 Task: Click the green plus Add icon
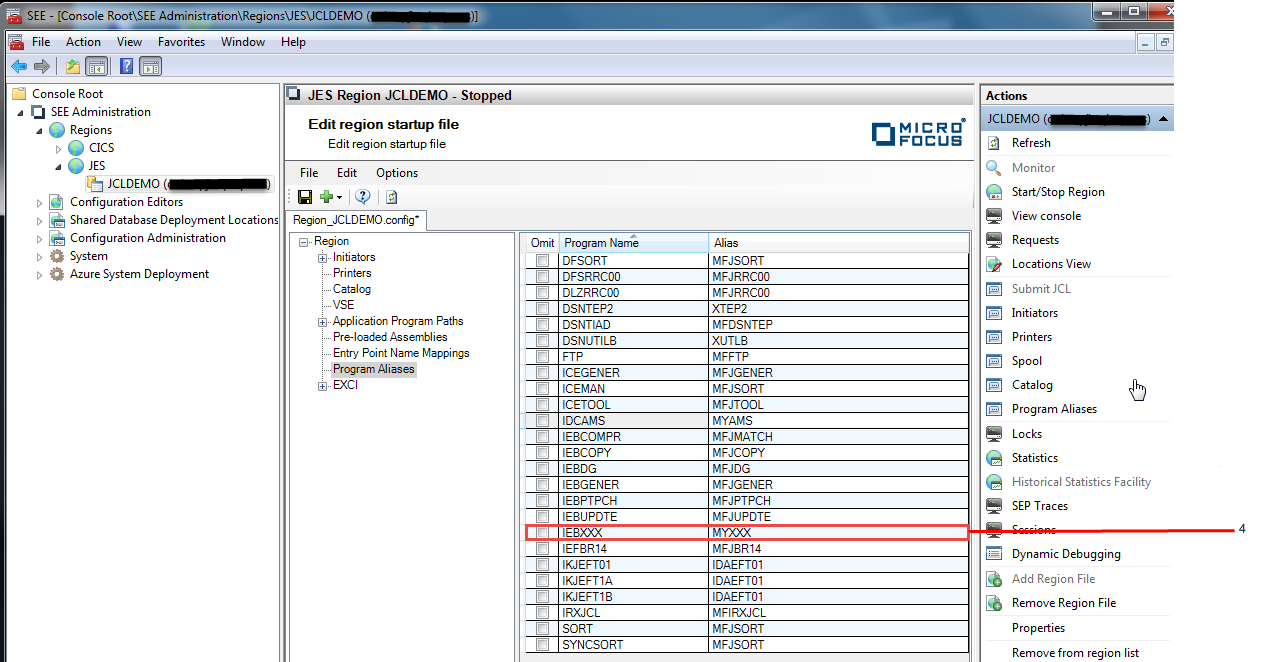coord(326,197)
